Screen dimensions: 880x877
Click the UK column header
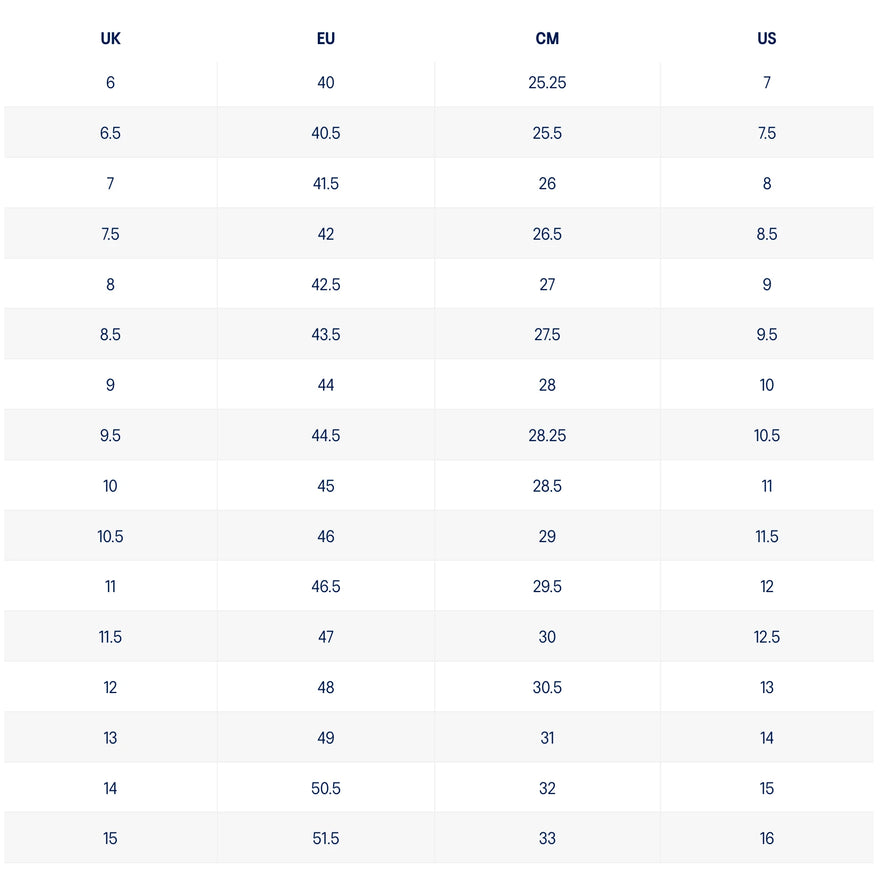[x=110, y=39]
